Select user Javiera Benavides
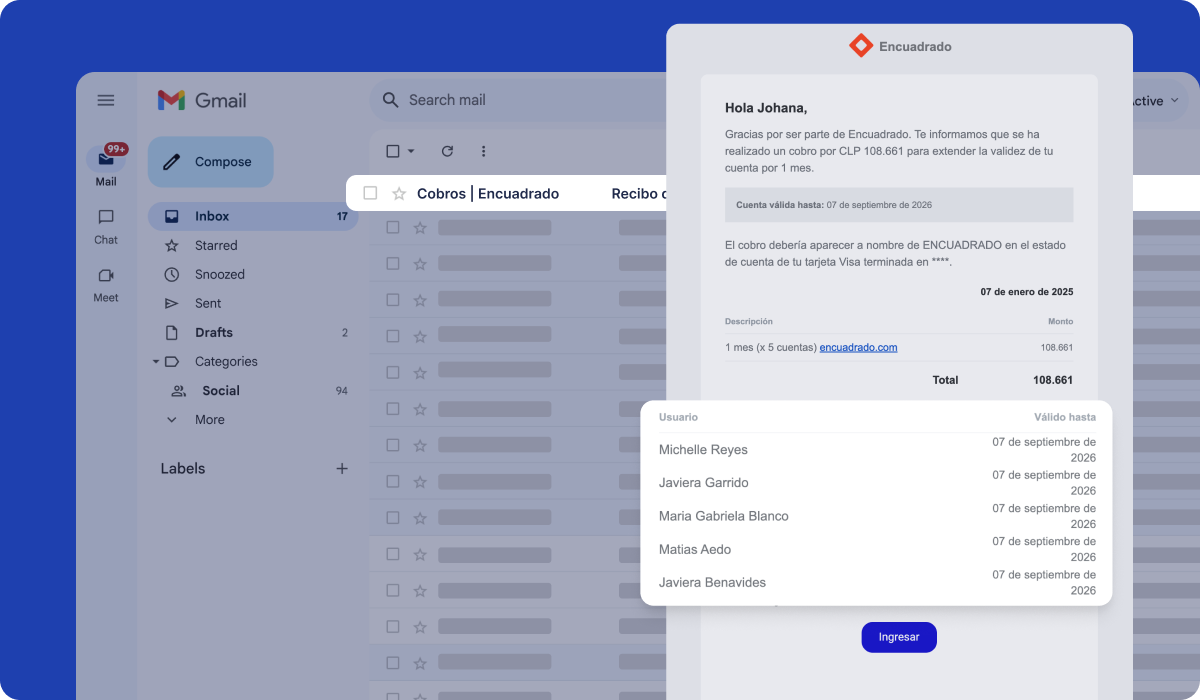This screenshot has width=1200, height=700. click(712, 582)
